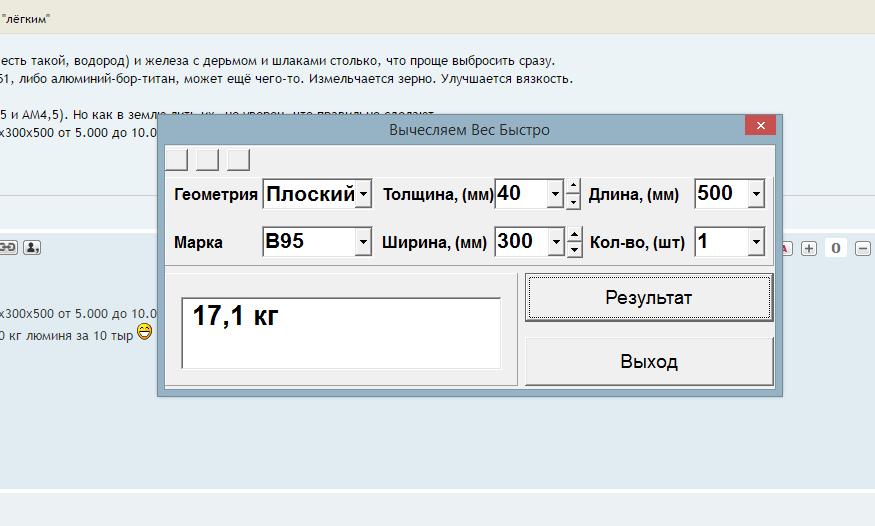Click the Результат button
The width and height of the screenshot is (875, 526).
(x=649, y=297)
